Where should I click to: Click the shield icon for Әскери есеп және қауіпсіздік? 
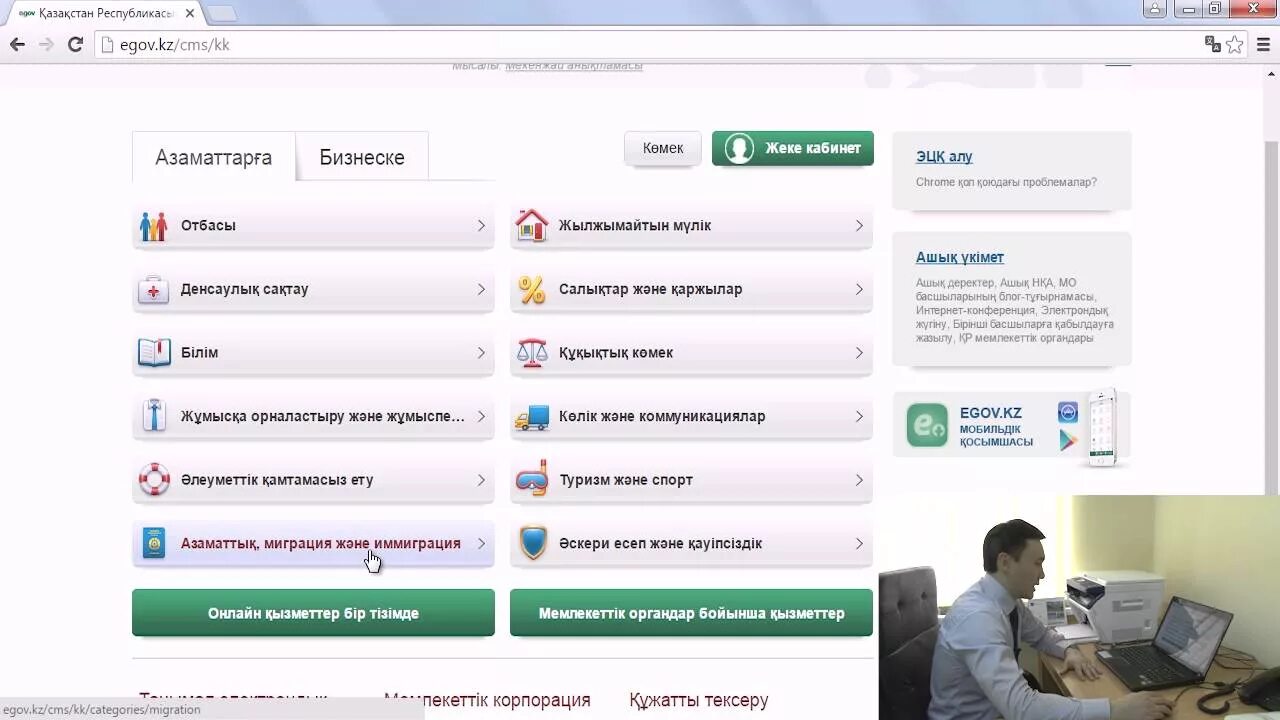pos(532,544)
